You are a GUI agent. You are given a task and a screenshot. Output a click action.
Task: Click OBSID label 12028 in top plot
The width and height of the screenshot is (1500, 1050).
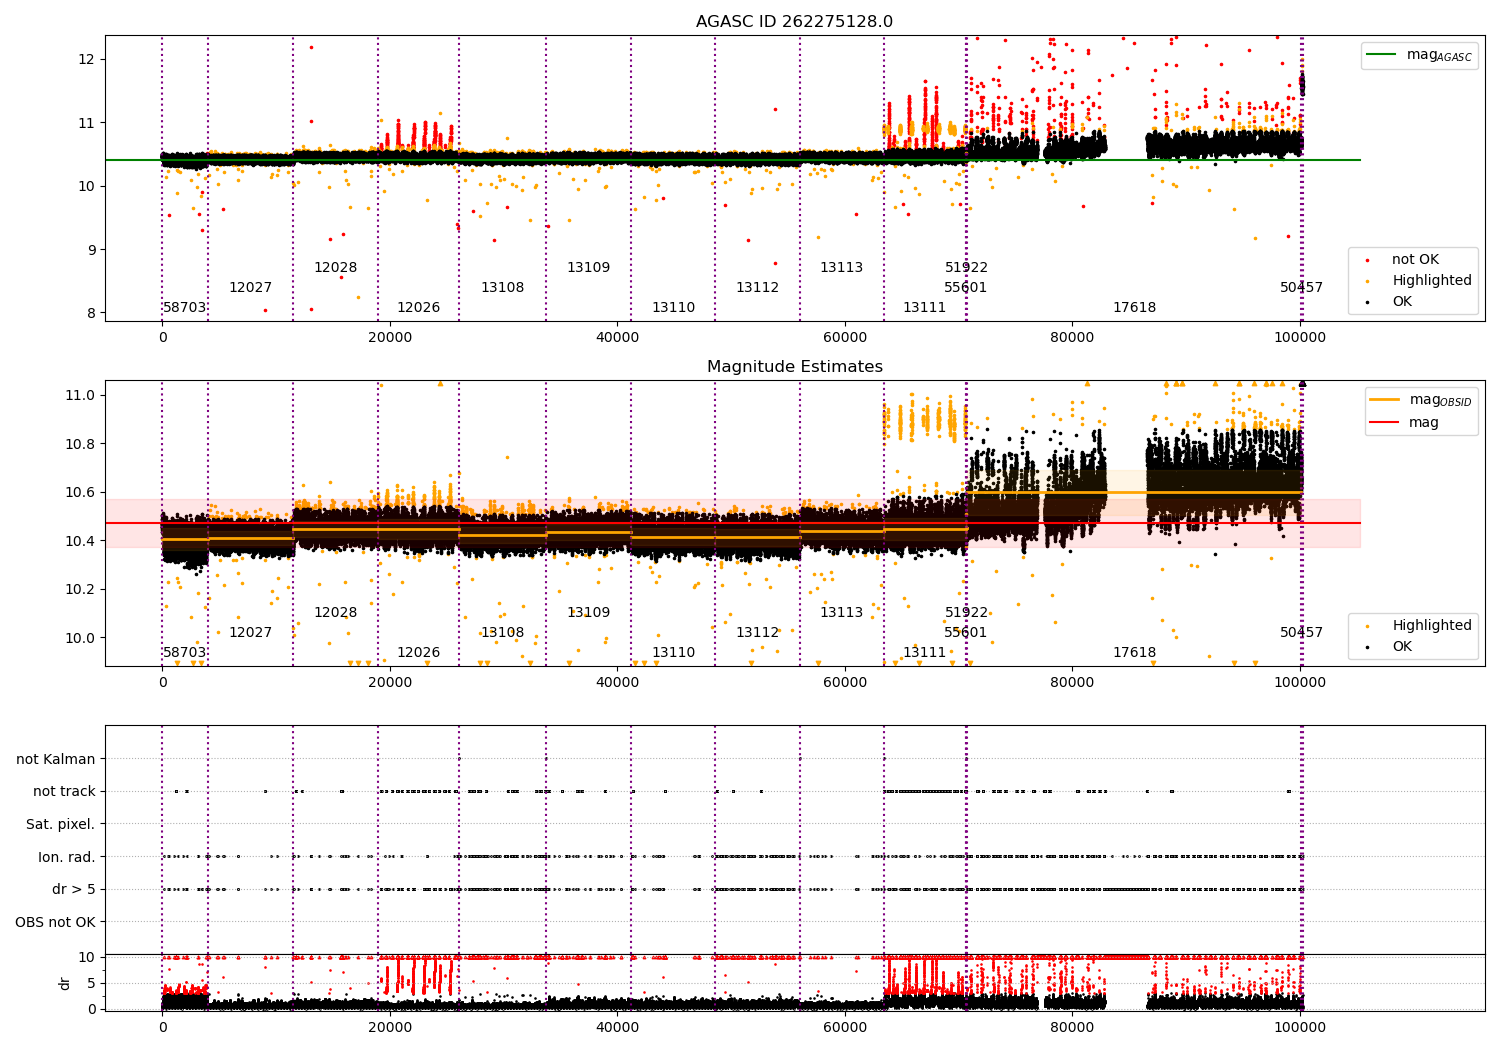335,267
